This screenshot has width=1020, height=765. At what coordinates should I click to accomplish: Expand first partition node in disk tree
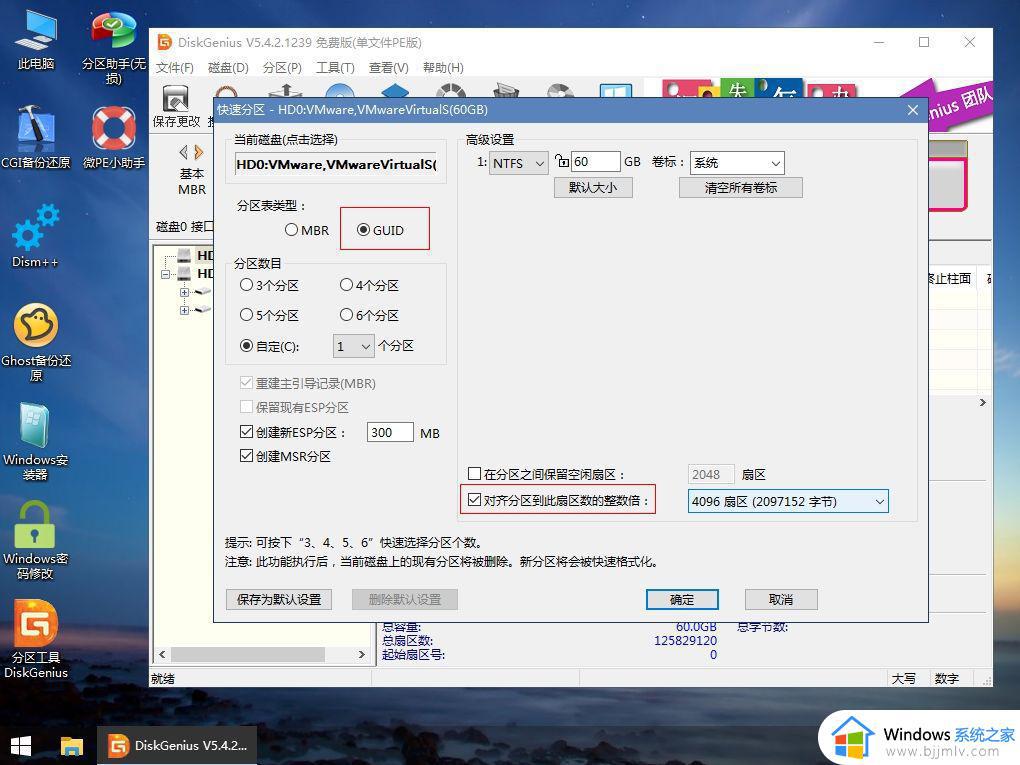point(184,292)
